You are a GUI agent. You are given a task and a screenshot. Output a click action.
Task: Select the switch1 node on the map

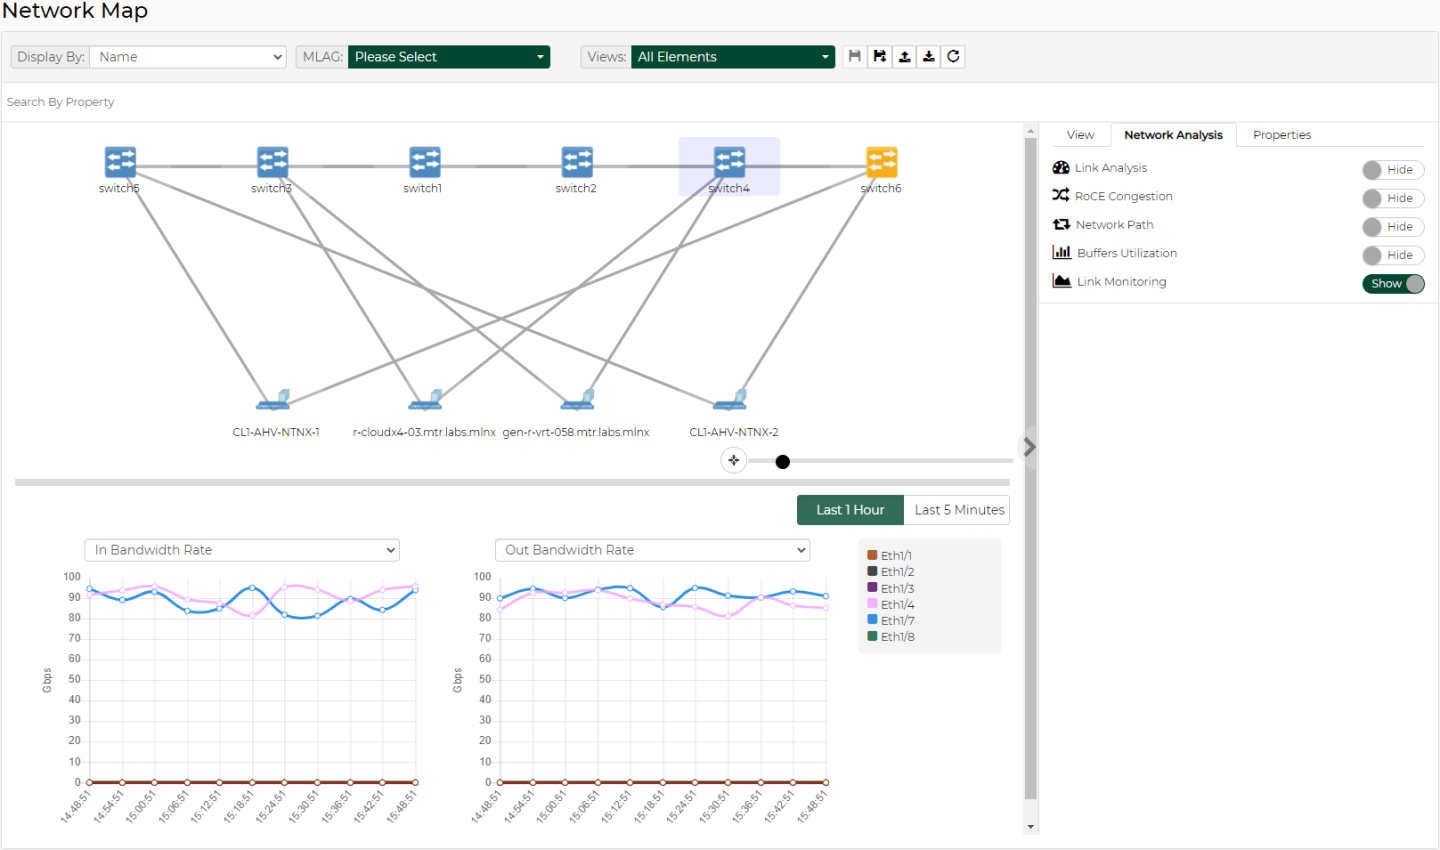(x=424, y=162)
